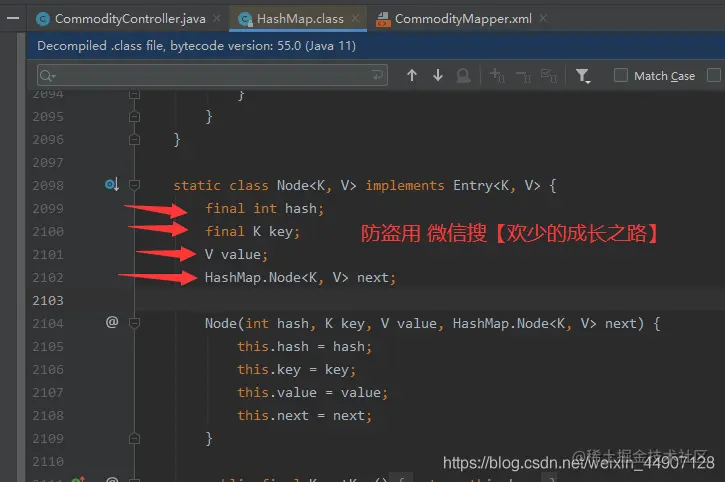Click 'this.next = next;' statement
This screenshot has width=725, height=482.
304,415
